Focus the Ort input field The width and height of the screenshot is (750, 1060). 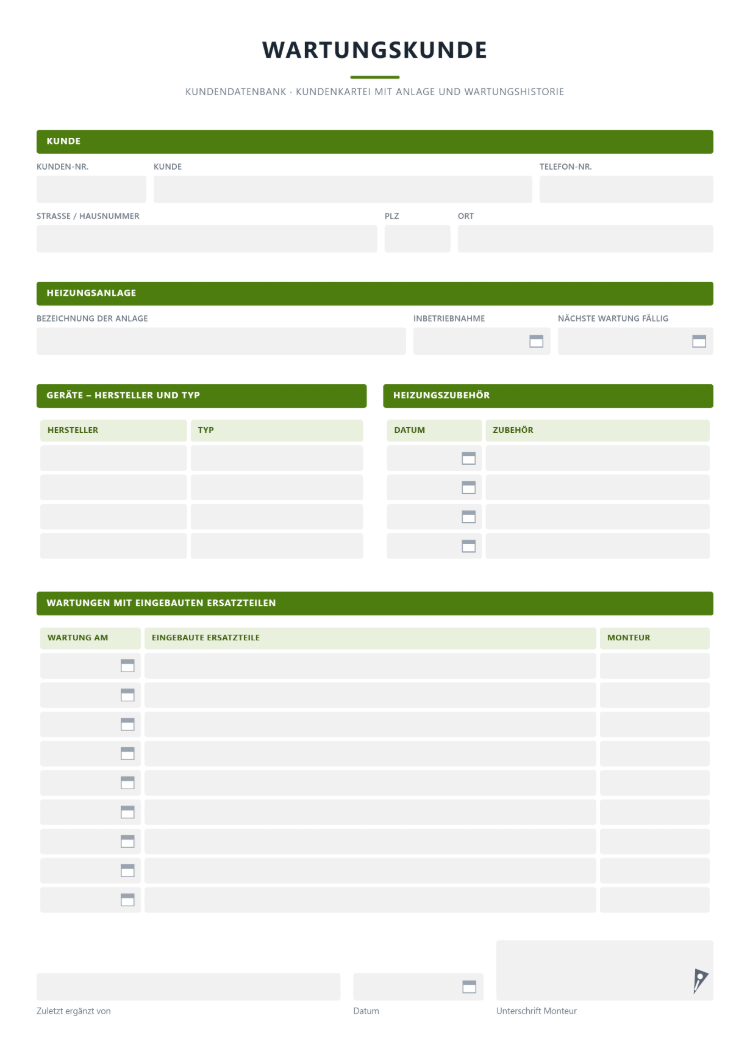pyautogui.click(x=586, y=239)
